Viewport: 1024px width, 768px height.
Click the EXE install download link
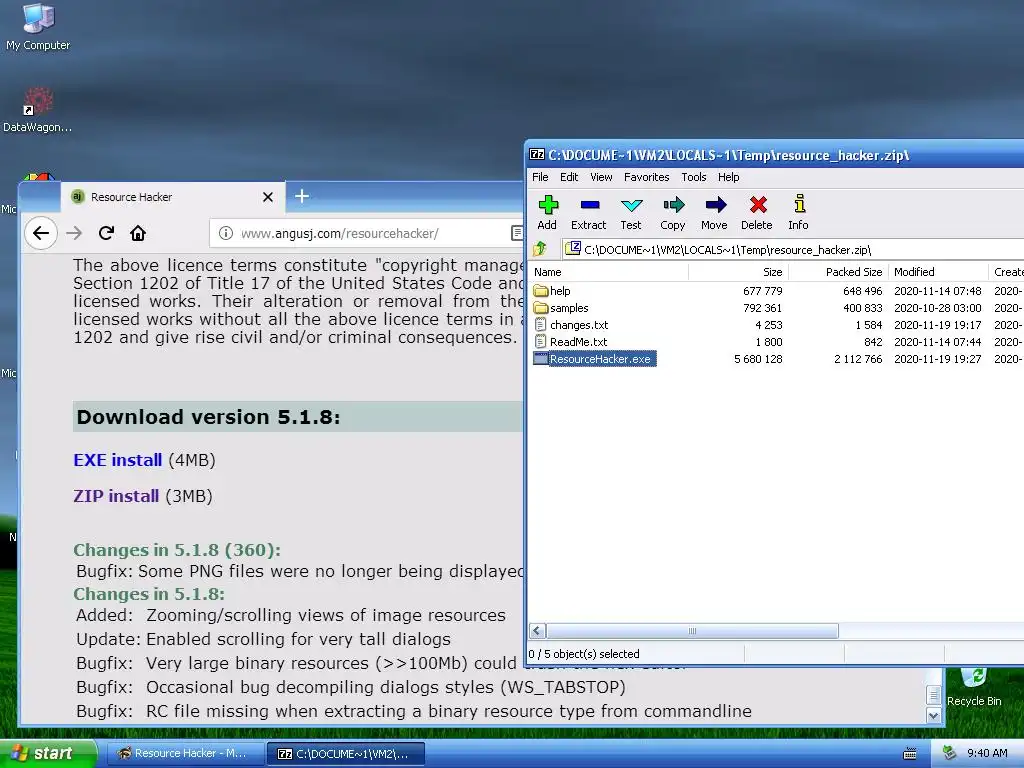pos(118,460)
